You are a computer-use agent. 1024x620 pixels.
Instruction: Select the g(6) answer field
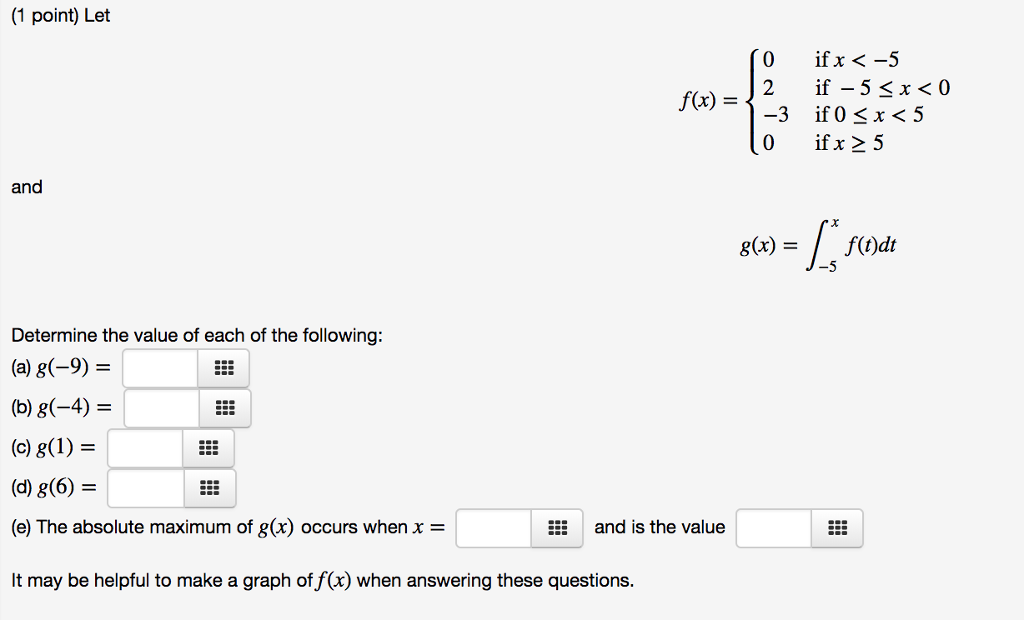pos(146,488)
